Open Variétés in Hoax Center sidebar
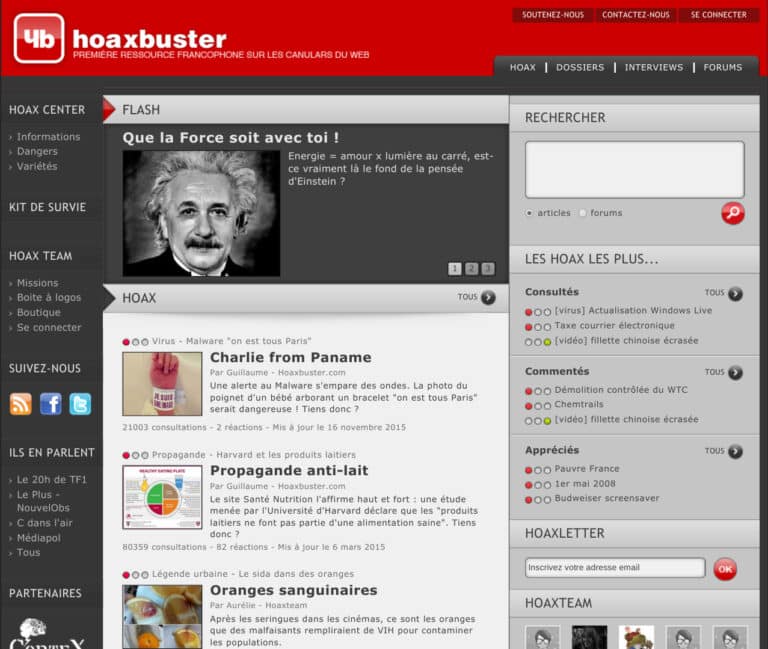This screenshot has height=649, width=768. (37, 167)
